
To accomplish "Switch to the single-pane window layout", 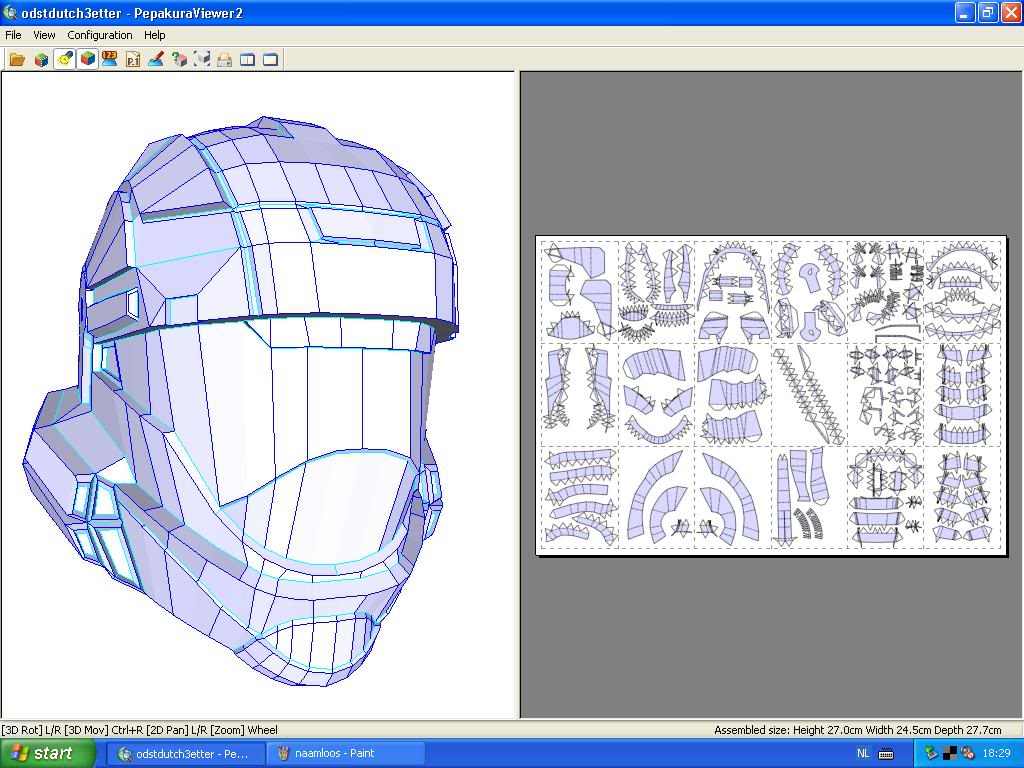I will point(270,60).
